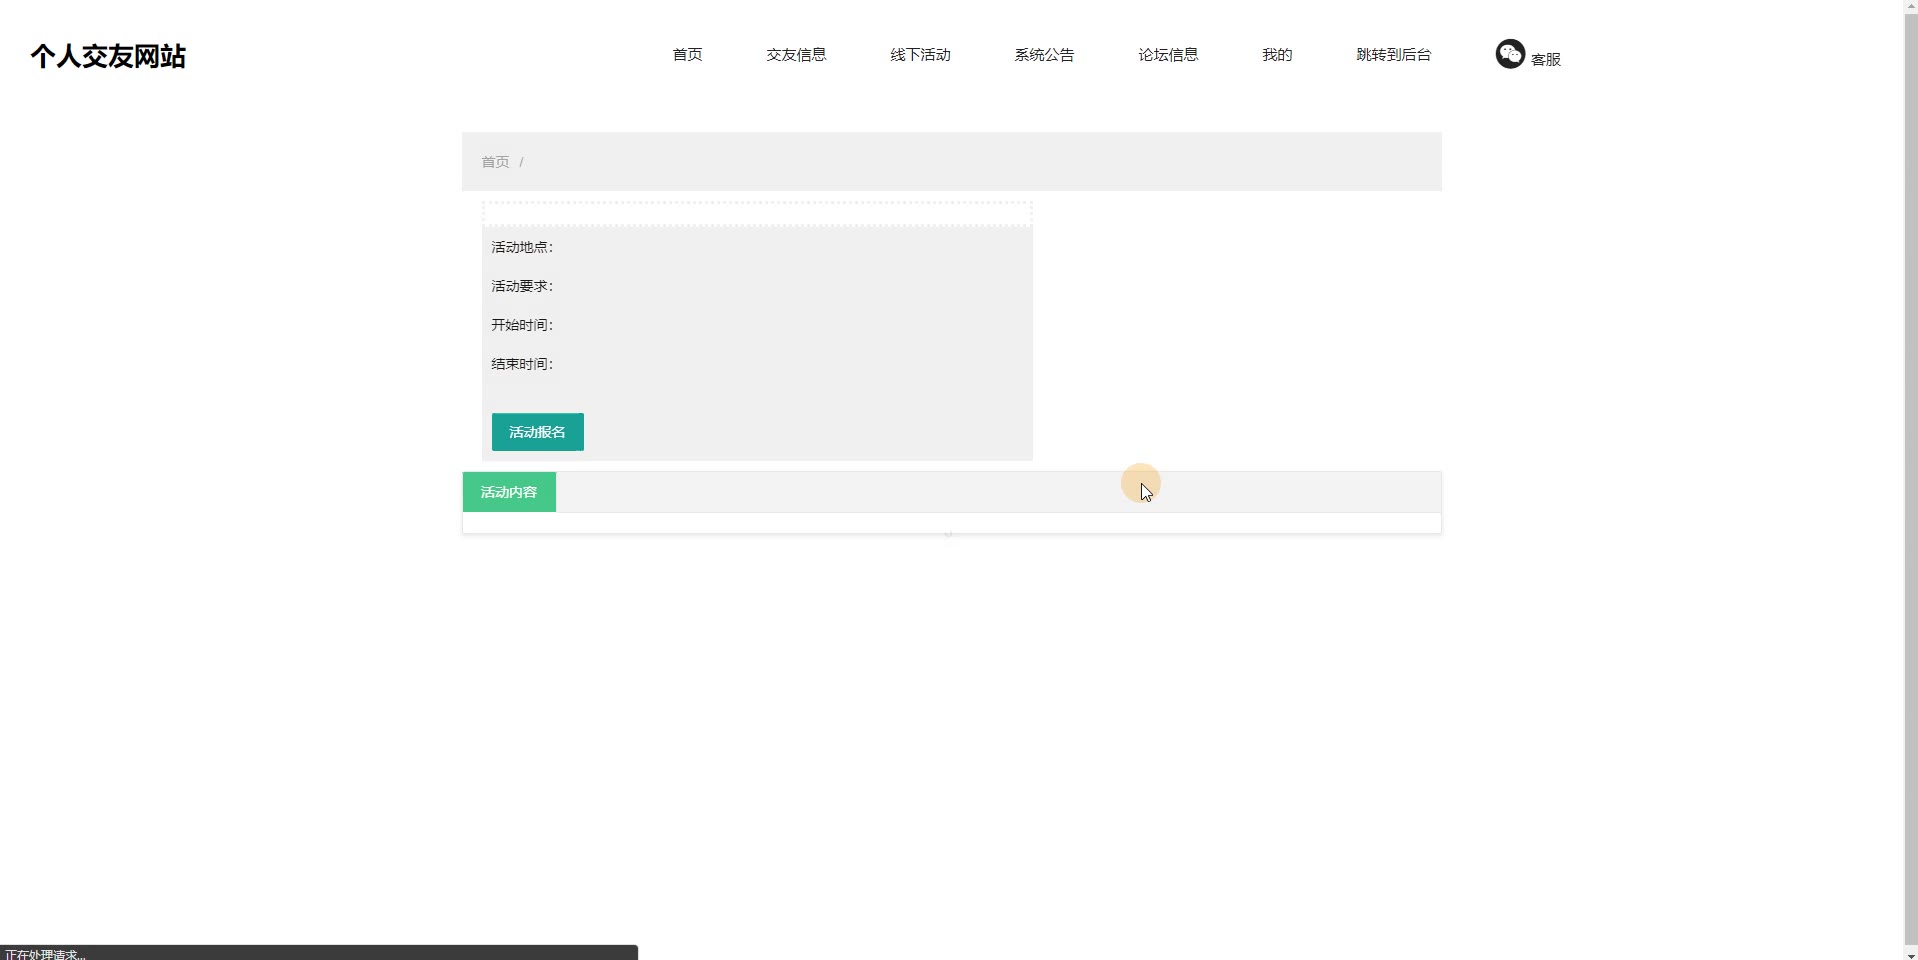Open the 客服 WeChat chat icon

point(1510,54)
